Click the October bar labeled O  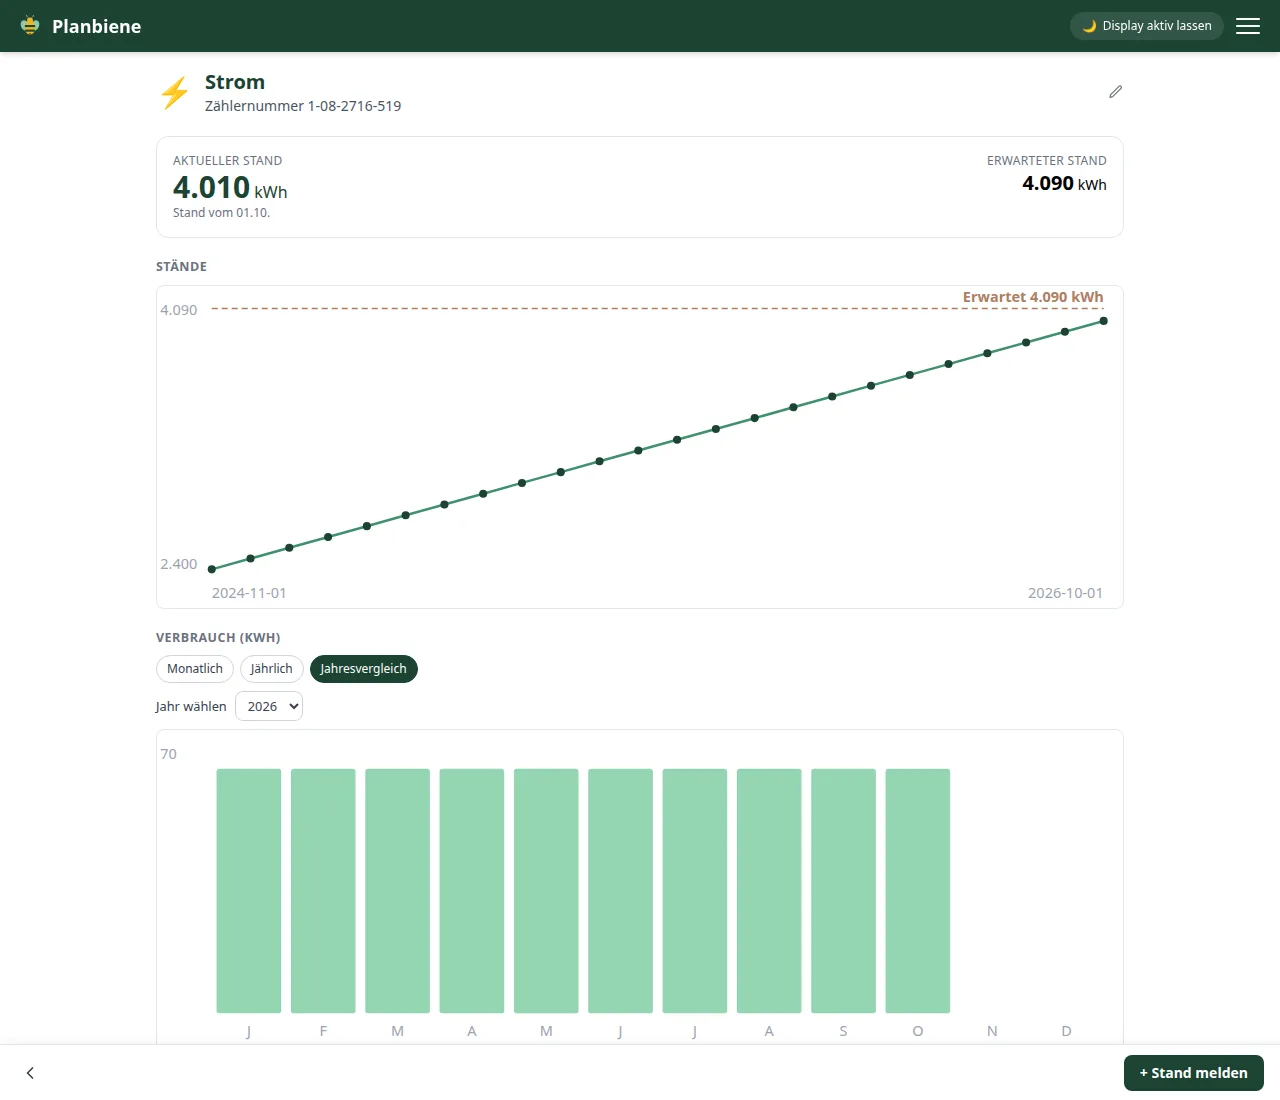(918, 891)
